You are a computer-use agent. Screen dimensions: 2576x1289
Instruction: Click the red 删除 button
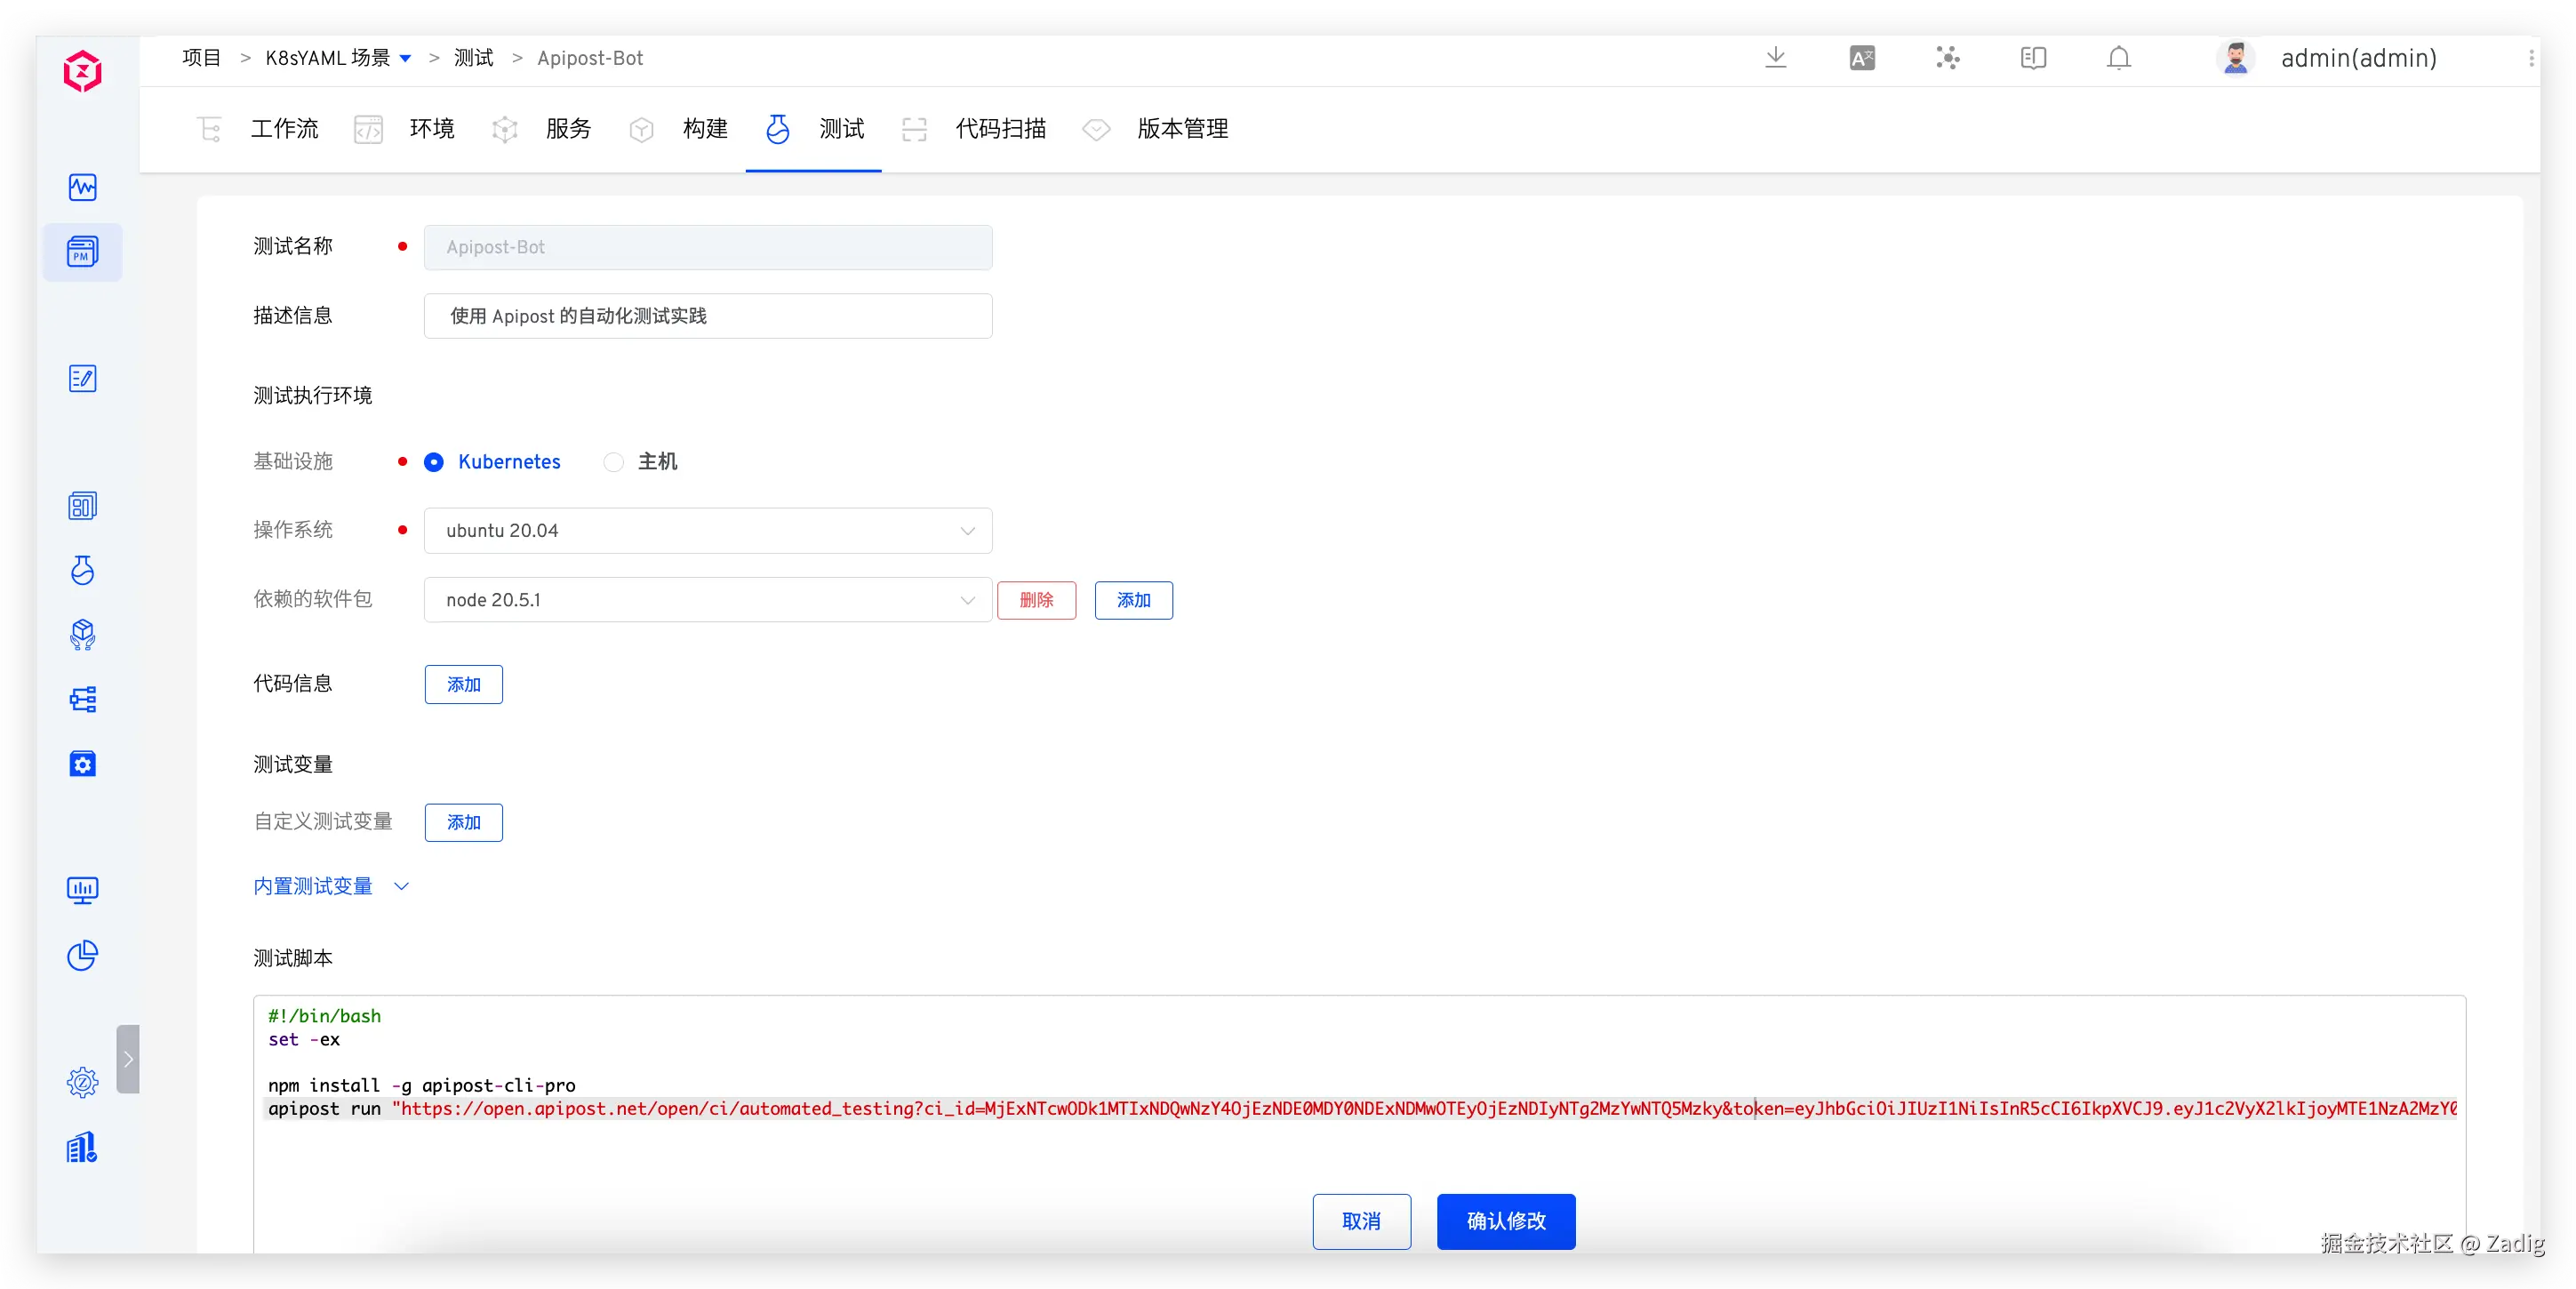(x=1036, y=600)
